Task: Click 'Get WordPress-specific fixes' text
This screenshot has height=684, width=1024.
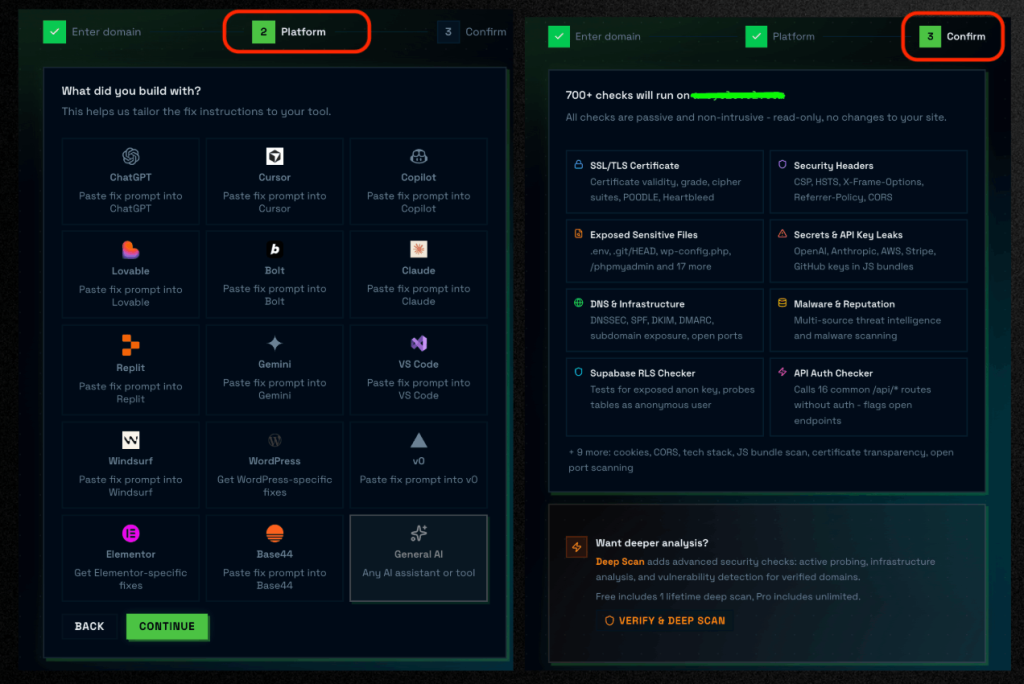Action: (x=274, y=486)
